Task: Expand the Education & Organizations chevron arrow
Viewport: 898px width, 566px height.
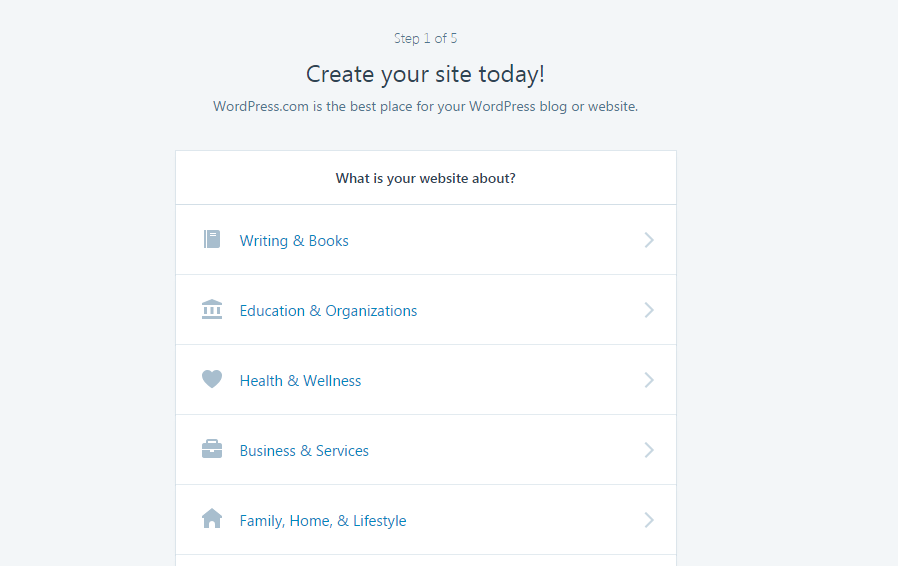Action: (649, 310)
